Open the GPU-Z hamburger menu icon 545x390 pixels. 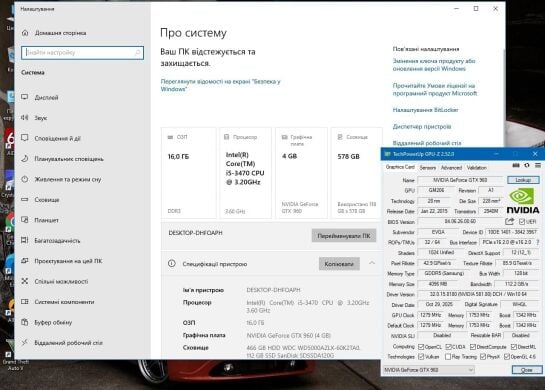pos(538,166)
